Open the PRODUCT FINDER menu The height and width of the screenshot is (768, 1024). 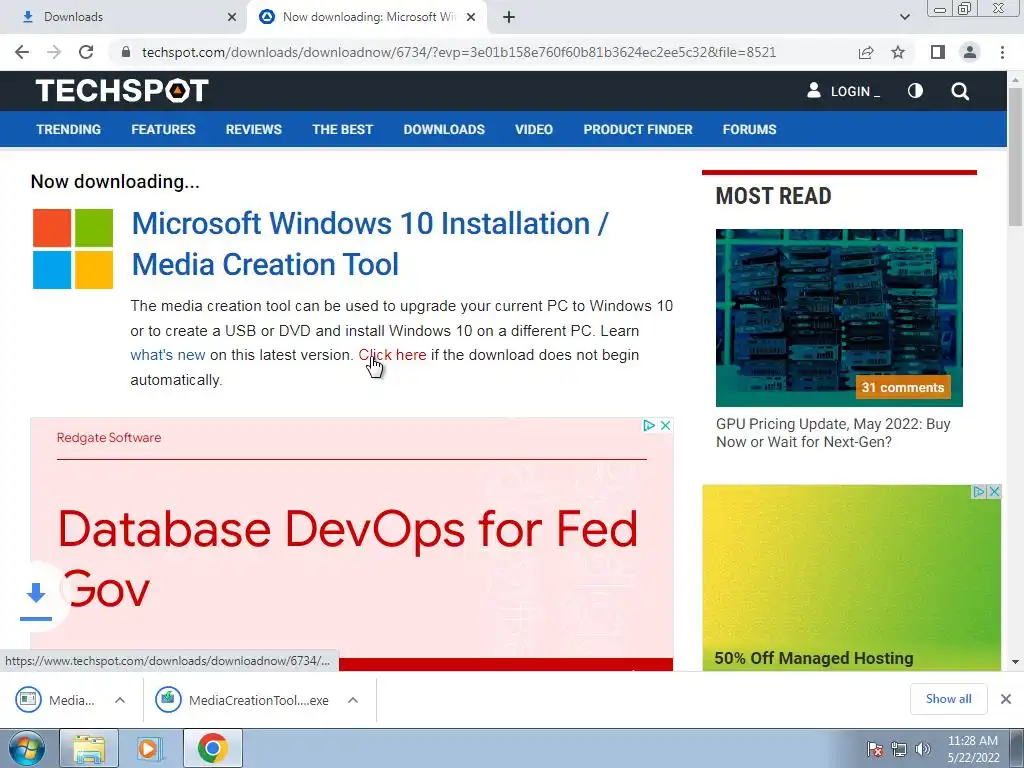[638, 129]
